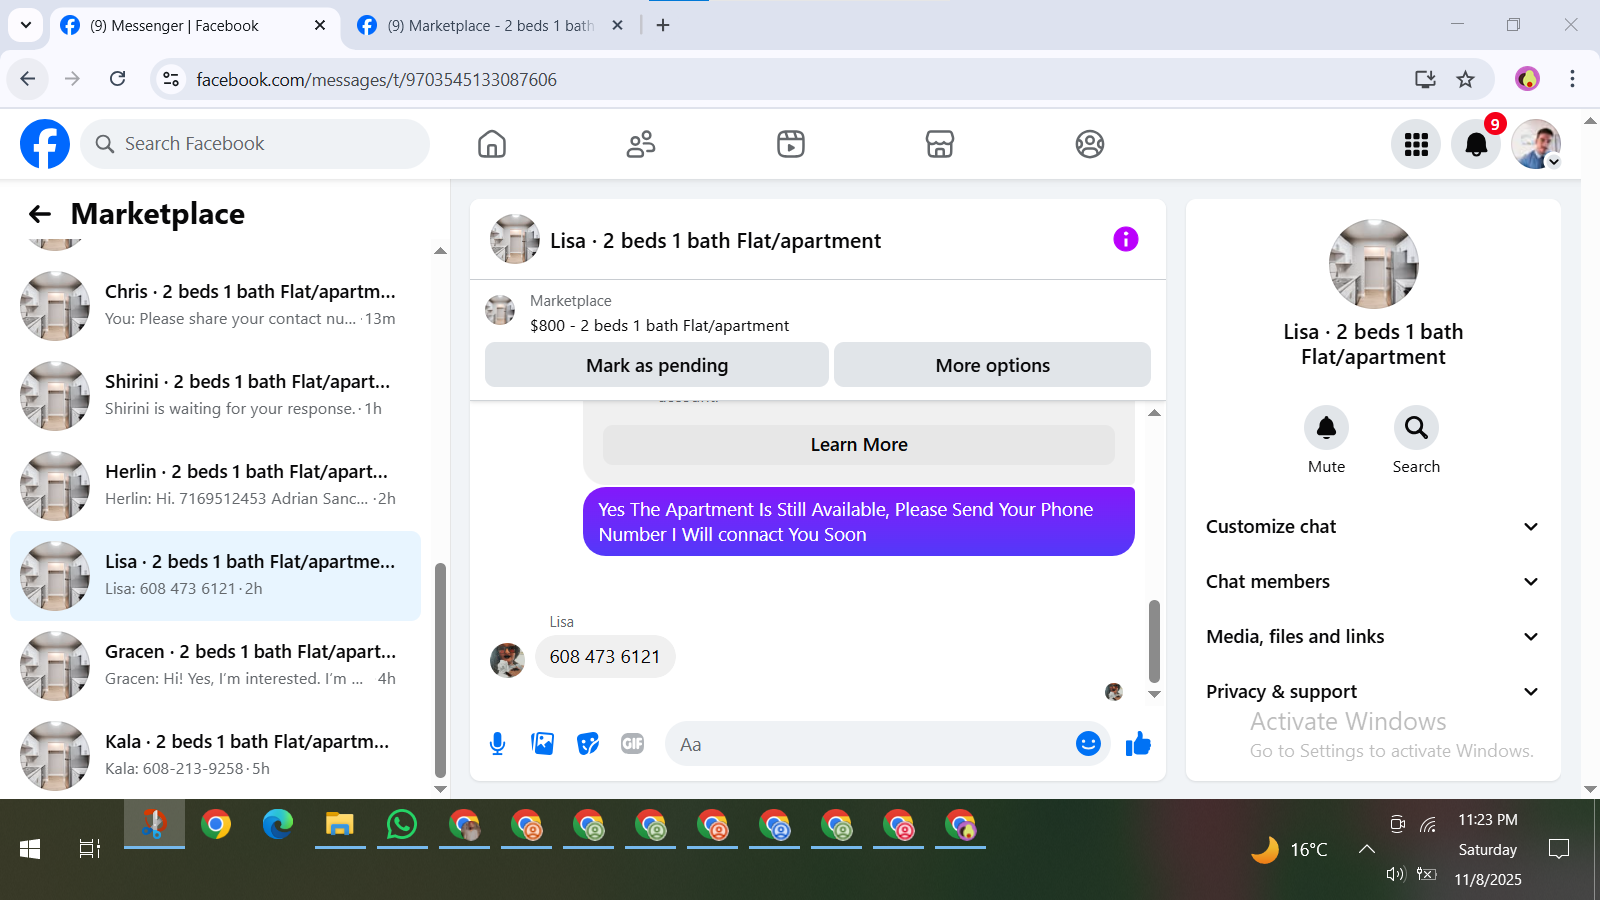
Task: Click the Search Facebook field
Action: coord(255,144)
